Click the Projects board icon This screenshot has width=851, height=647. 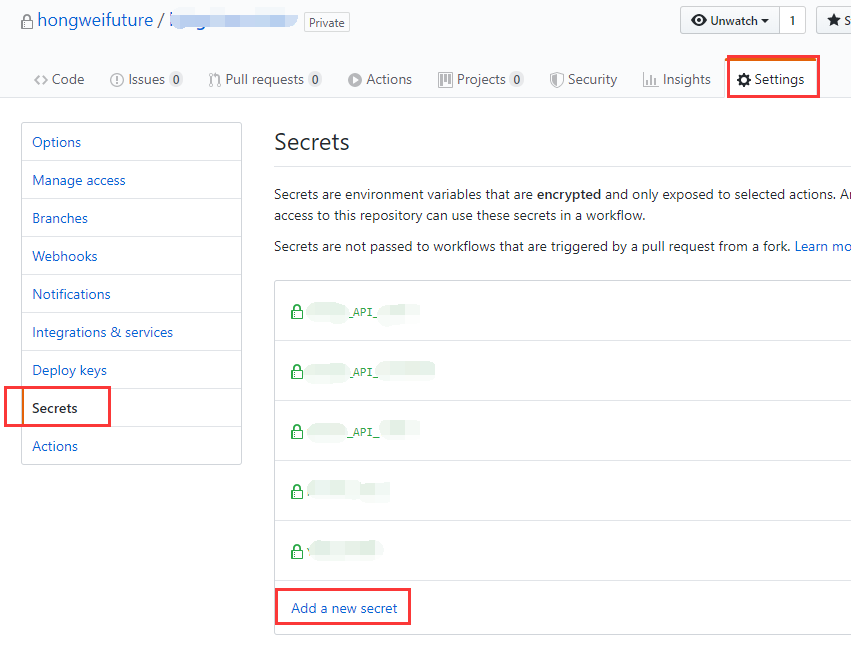pyautogui.click(x=445, y=80)
